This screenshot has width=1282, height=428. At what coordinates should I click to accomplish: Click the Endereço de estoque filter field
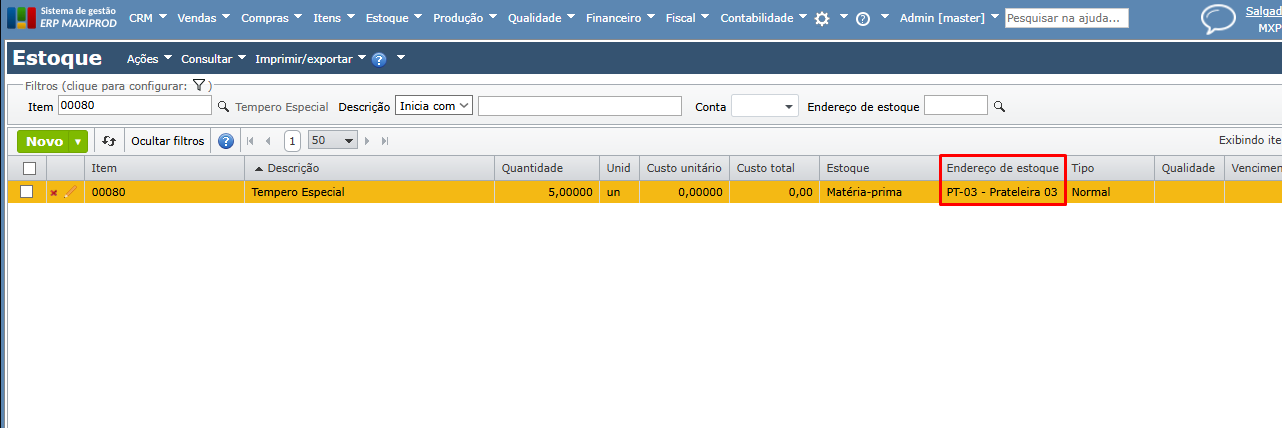[955, 106]
